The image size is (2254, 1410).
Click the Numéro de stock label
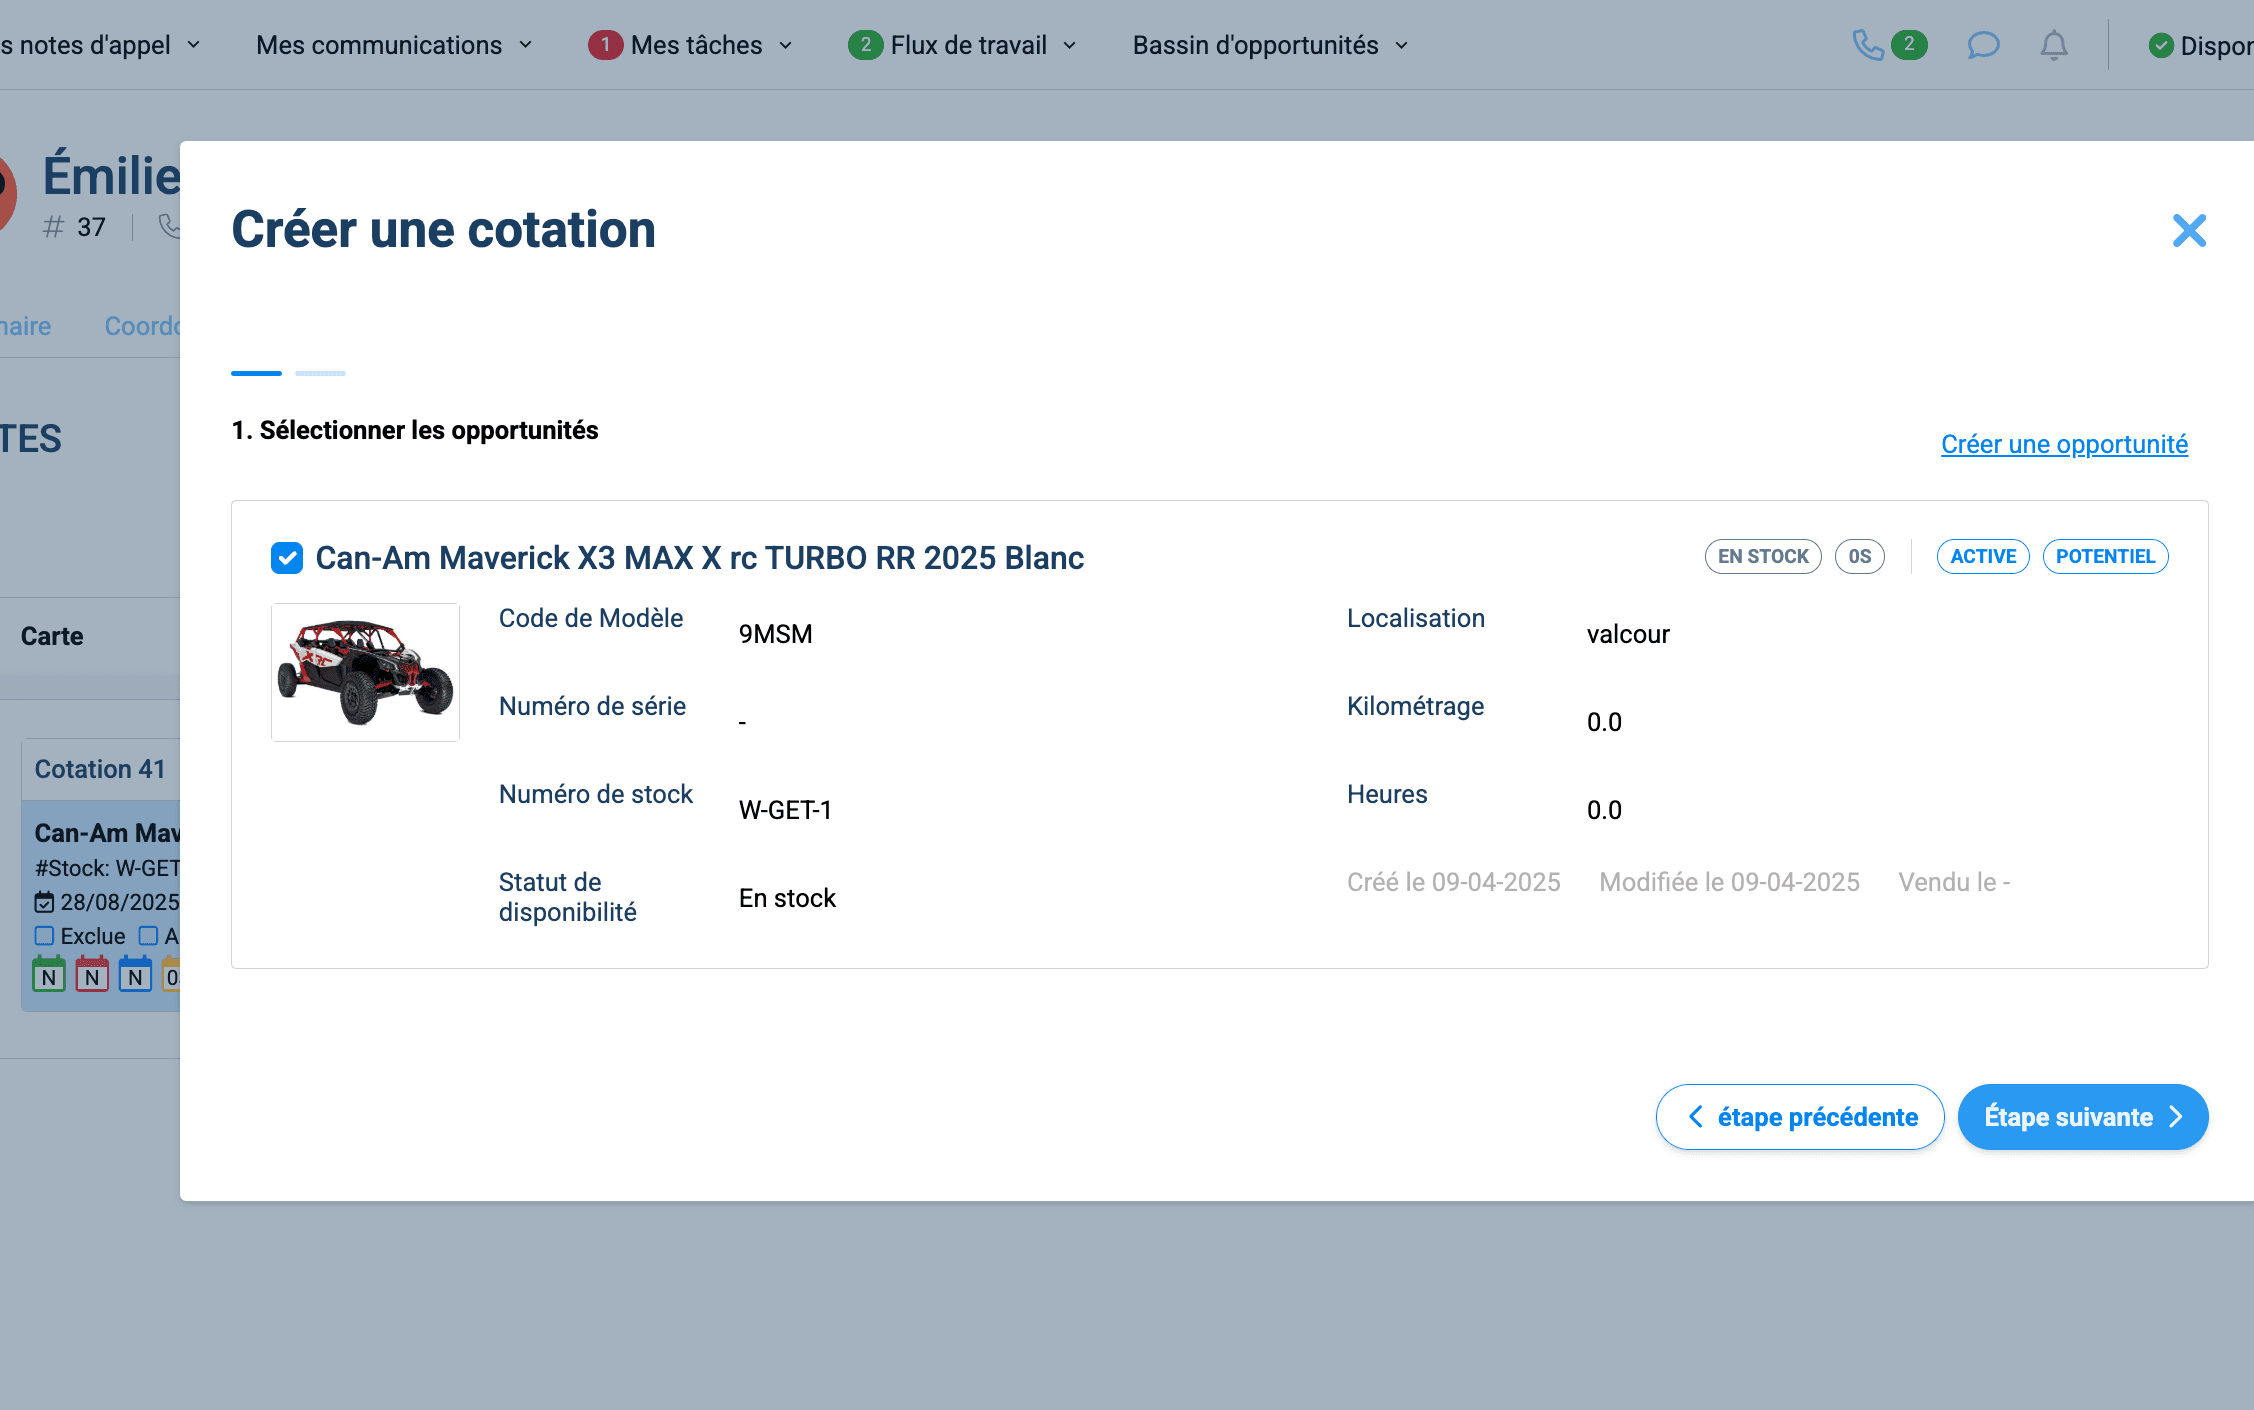(x=596, y=794)
